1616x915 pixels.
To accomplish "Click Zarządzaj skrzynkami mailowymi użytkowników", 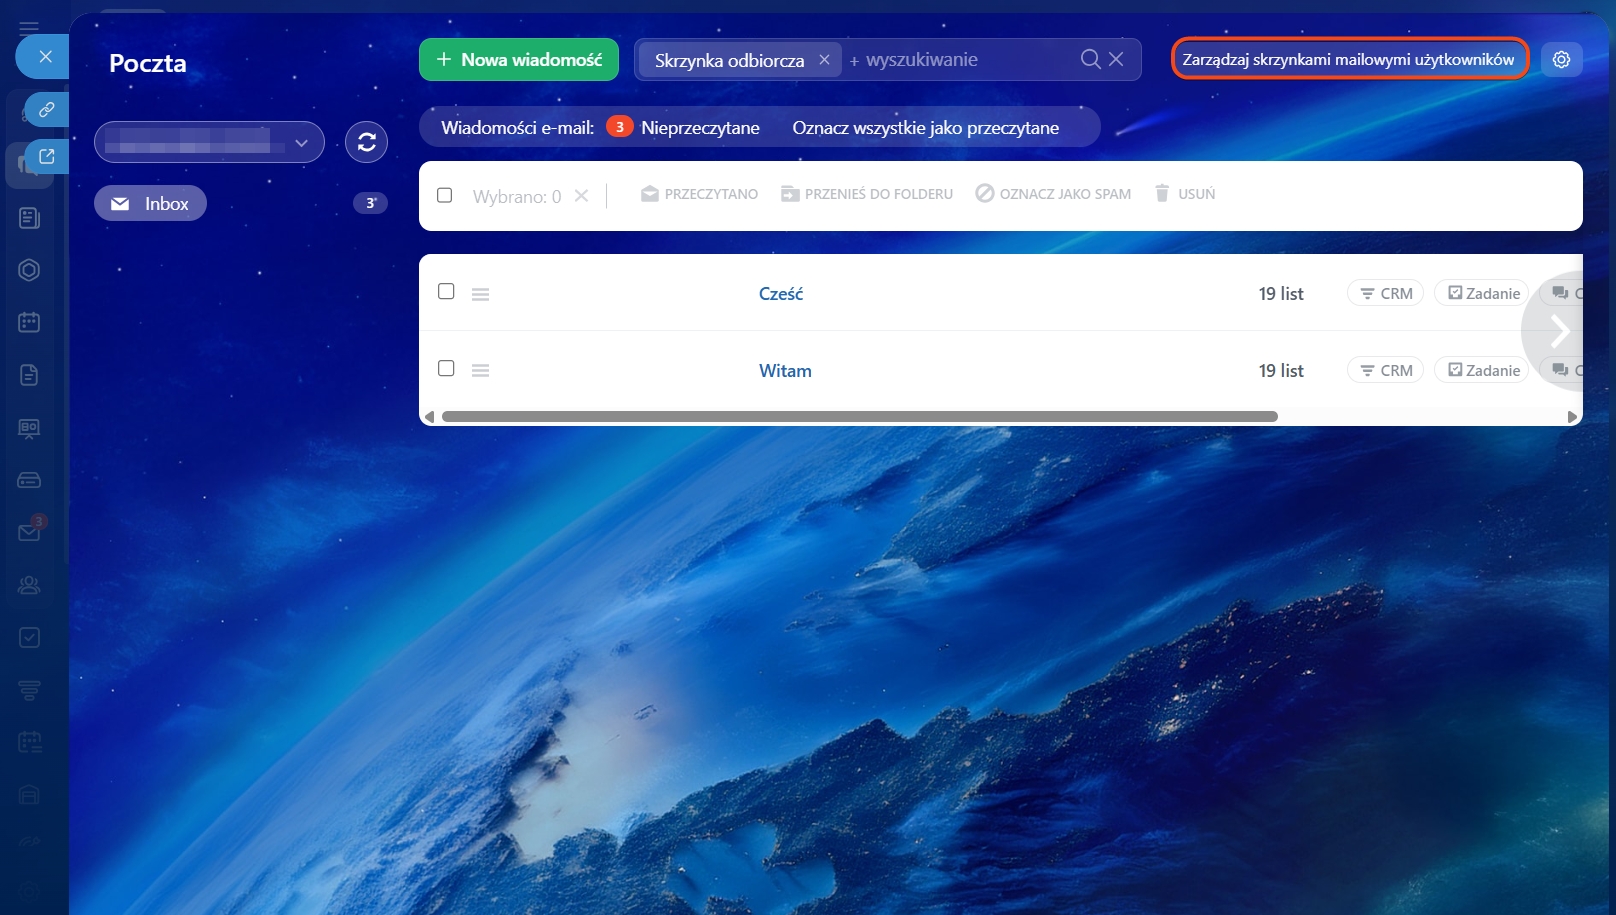I will 1349,59.
